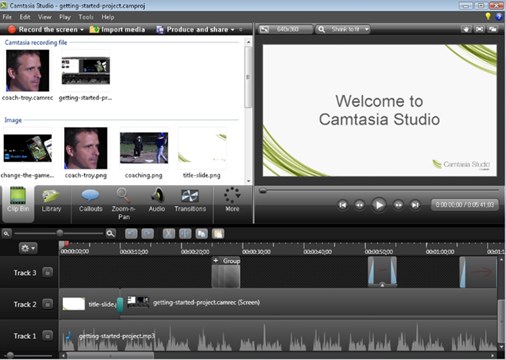The width and height of the screenshot is (506, 360).
Task: Click the timeline Redo button
Action: pyautogui.click(x=147, y=234)
